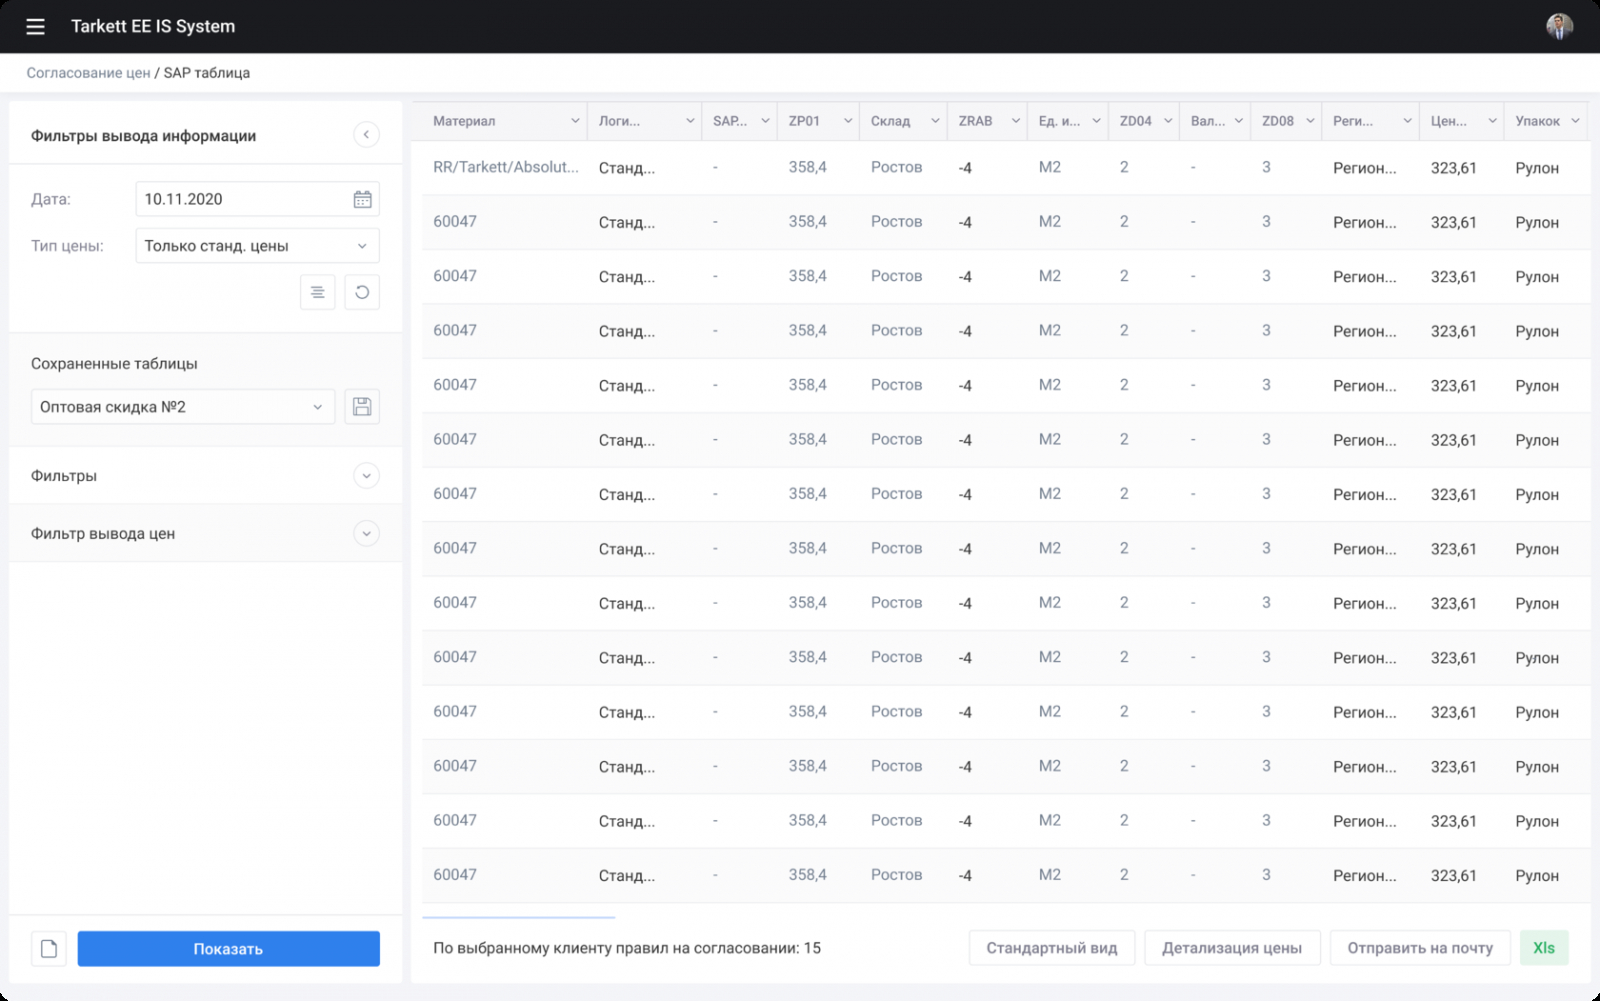Export table using the Xls button
This screenshot has width=1600, height=1001.
(1543, 947)
